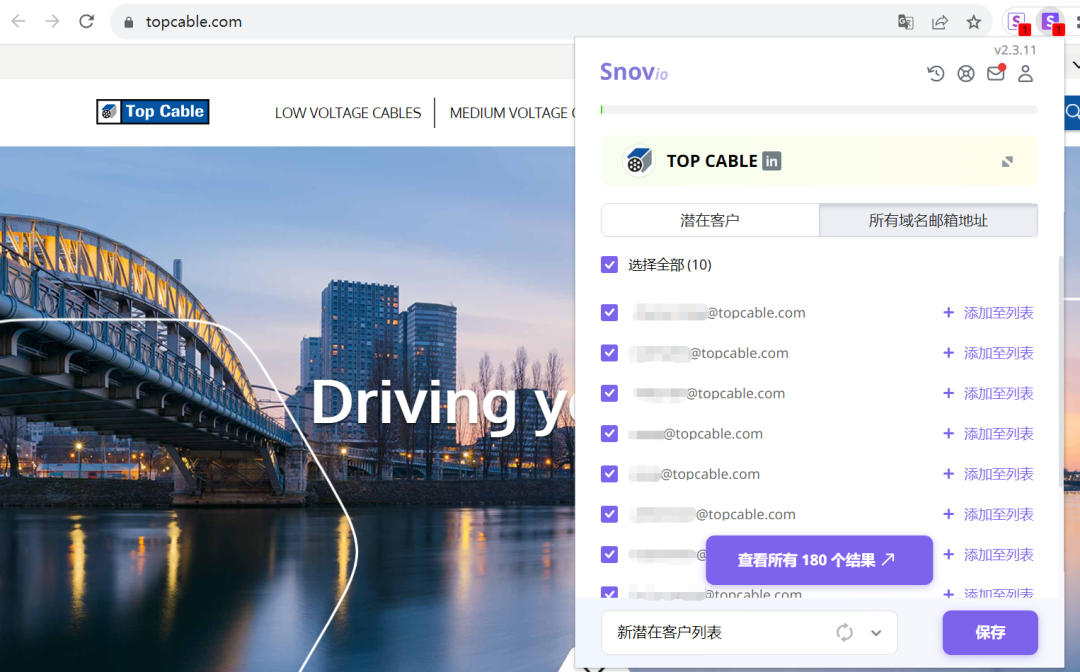Image resolution: width=1080 pixels, height=672 pixels.
Task: Open Snov.io search history clock icon
Action: pyautogui.click(x=935, y=73)
